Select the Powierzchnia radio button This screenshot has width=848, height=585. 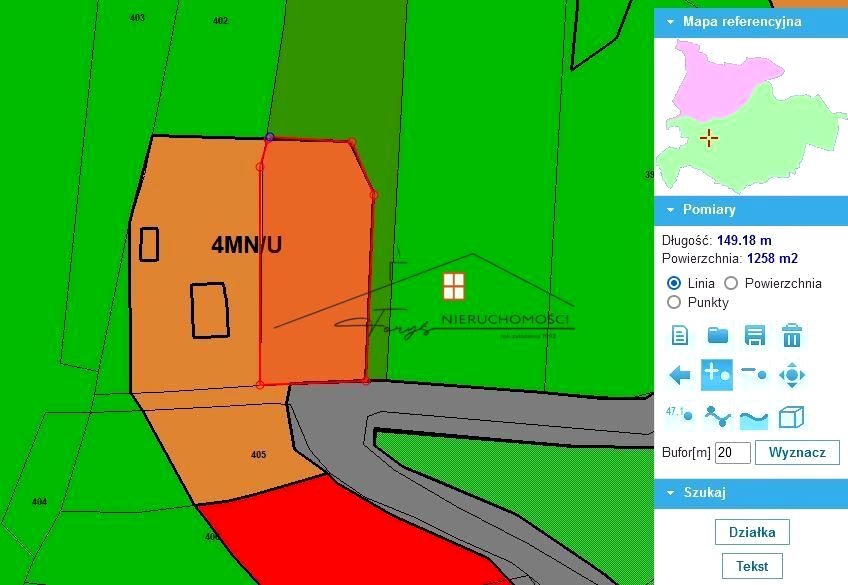point(731,283)
